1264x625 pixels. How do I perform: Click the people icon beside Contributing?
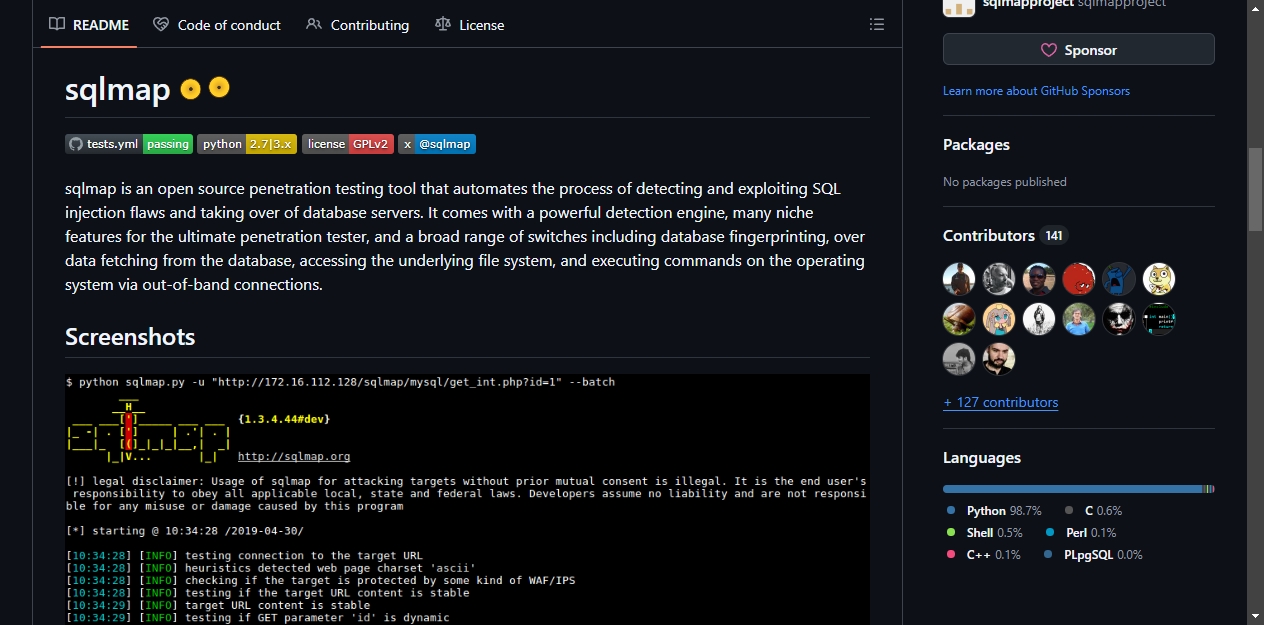[x=314, y=24]
